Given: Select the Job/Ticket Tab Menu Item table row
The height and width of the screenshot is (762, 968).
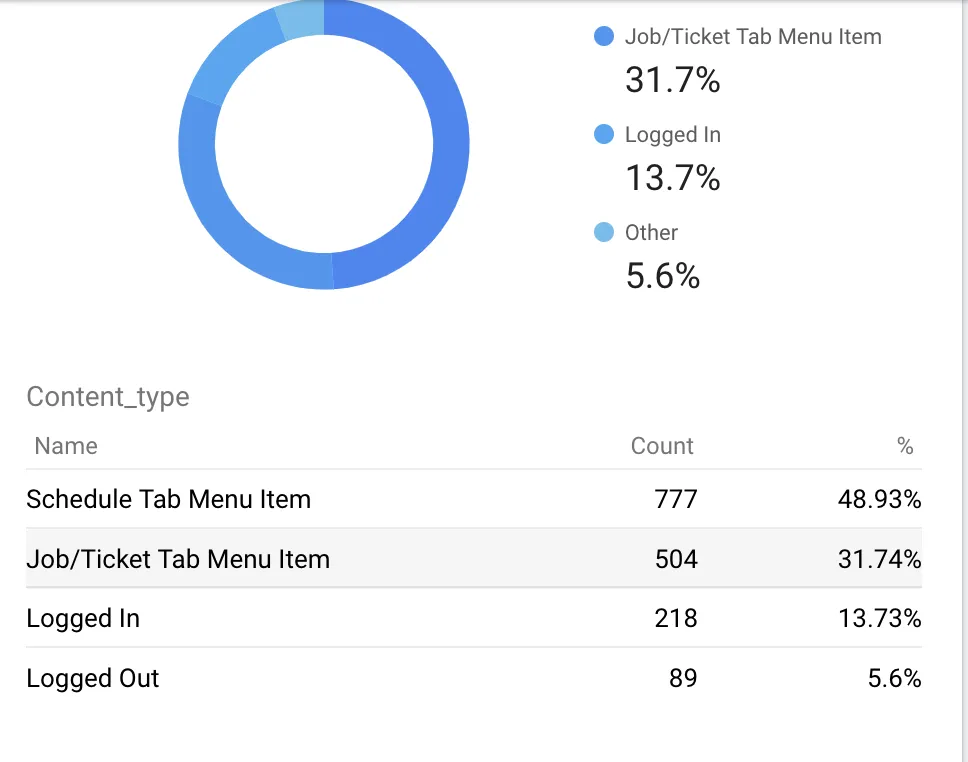Looking at the screenshot, I should (178, 559).
